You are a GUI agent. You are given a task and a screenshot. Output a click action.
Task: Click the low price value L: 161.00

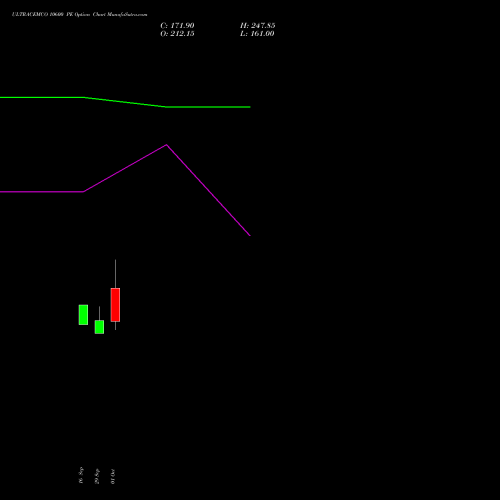(257, 34)
